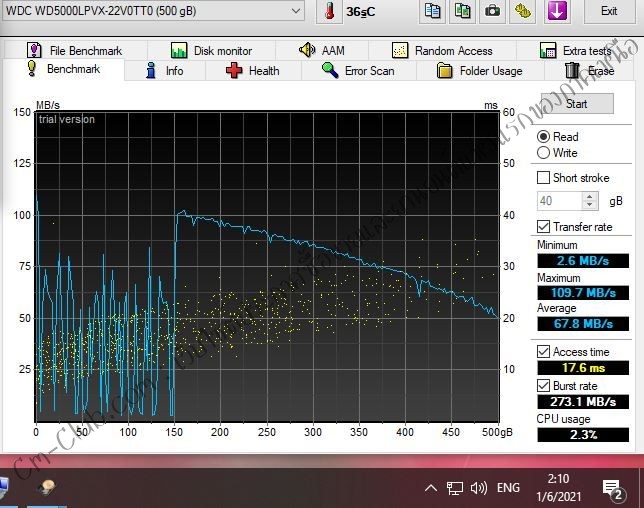Click the Disk monitor chart icon

(179, 51)
